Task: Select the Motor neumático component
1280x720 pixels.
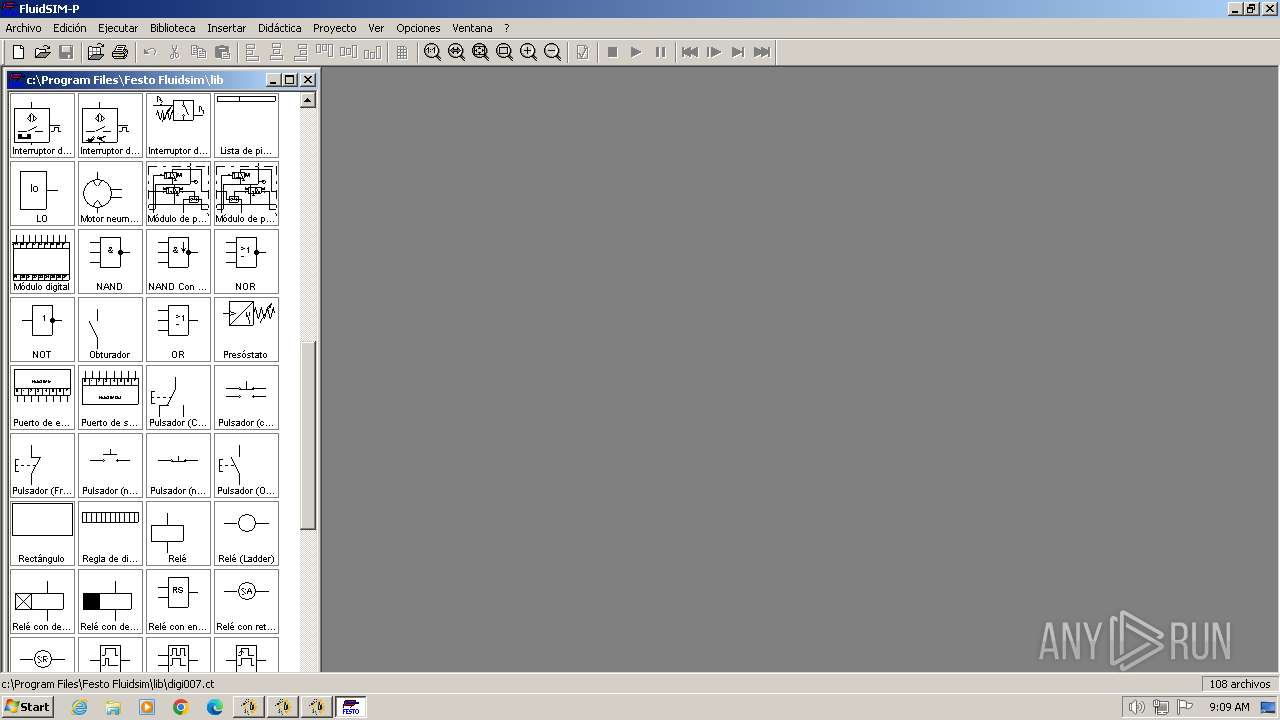Action: click(x=110, y=194)
